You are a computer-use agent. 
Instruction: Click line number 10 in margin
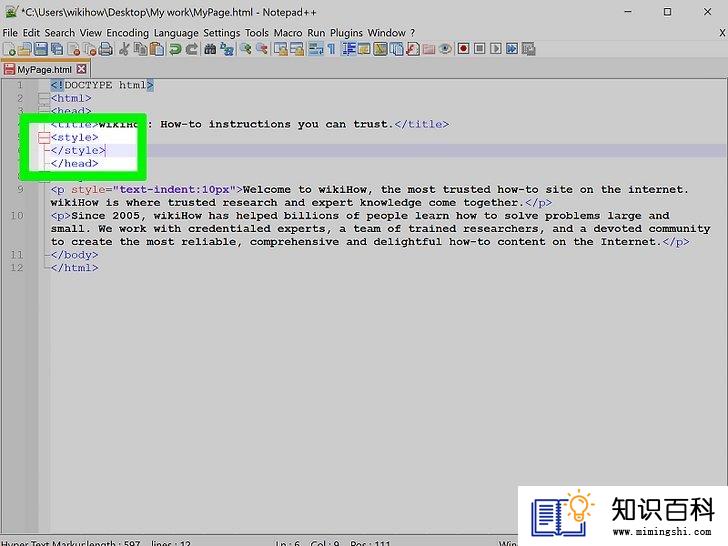click(17, 216)
